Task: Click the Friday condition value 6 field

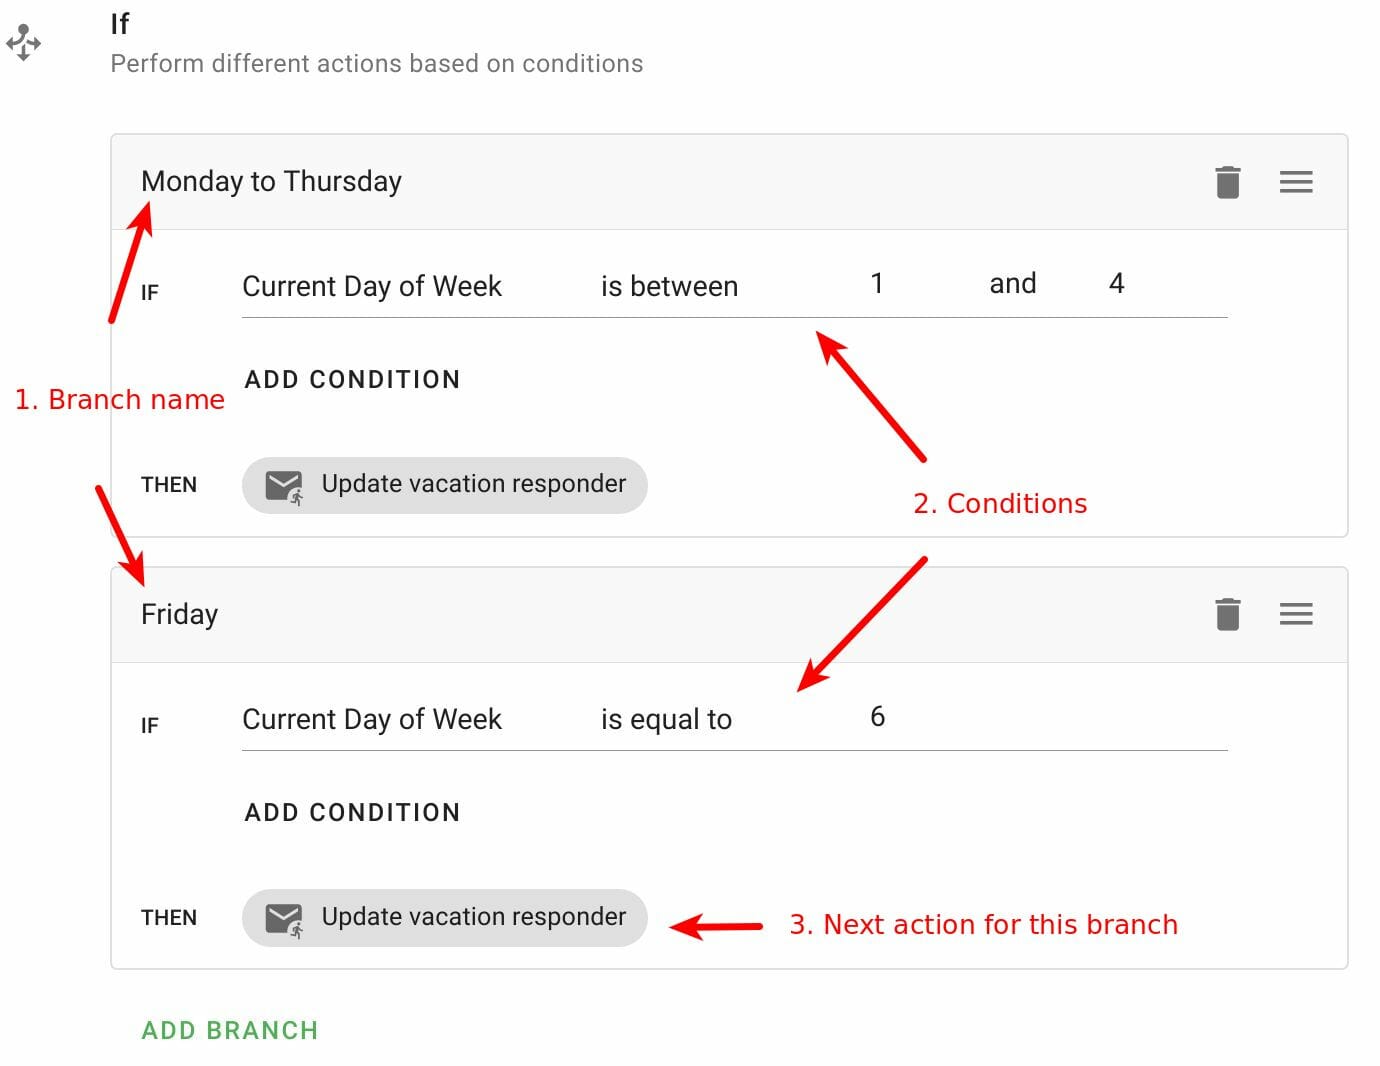Action: click(877, 717)
